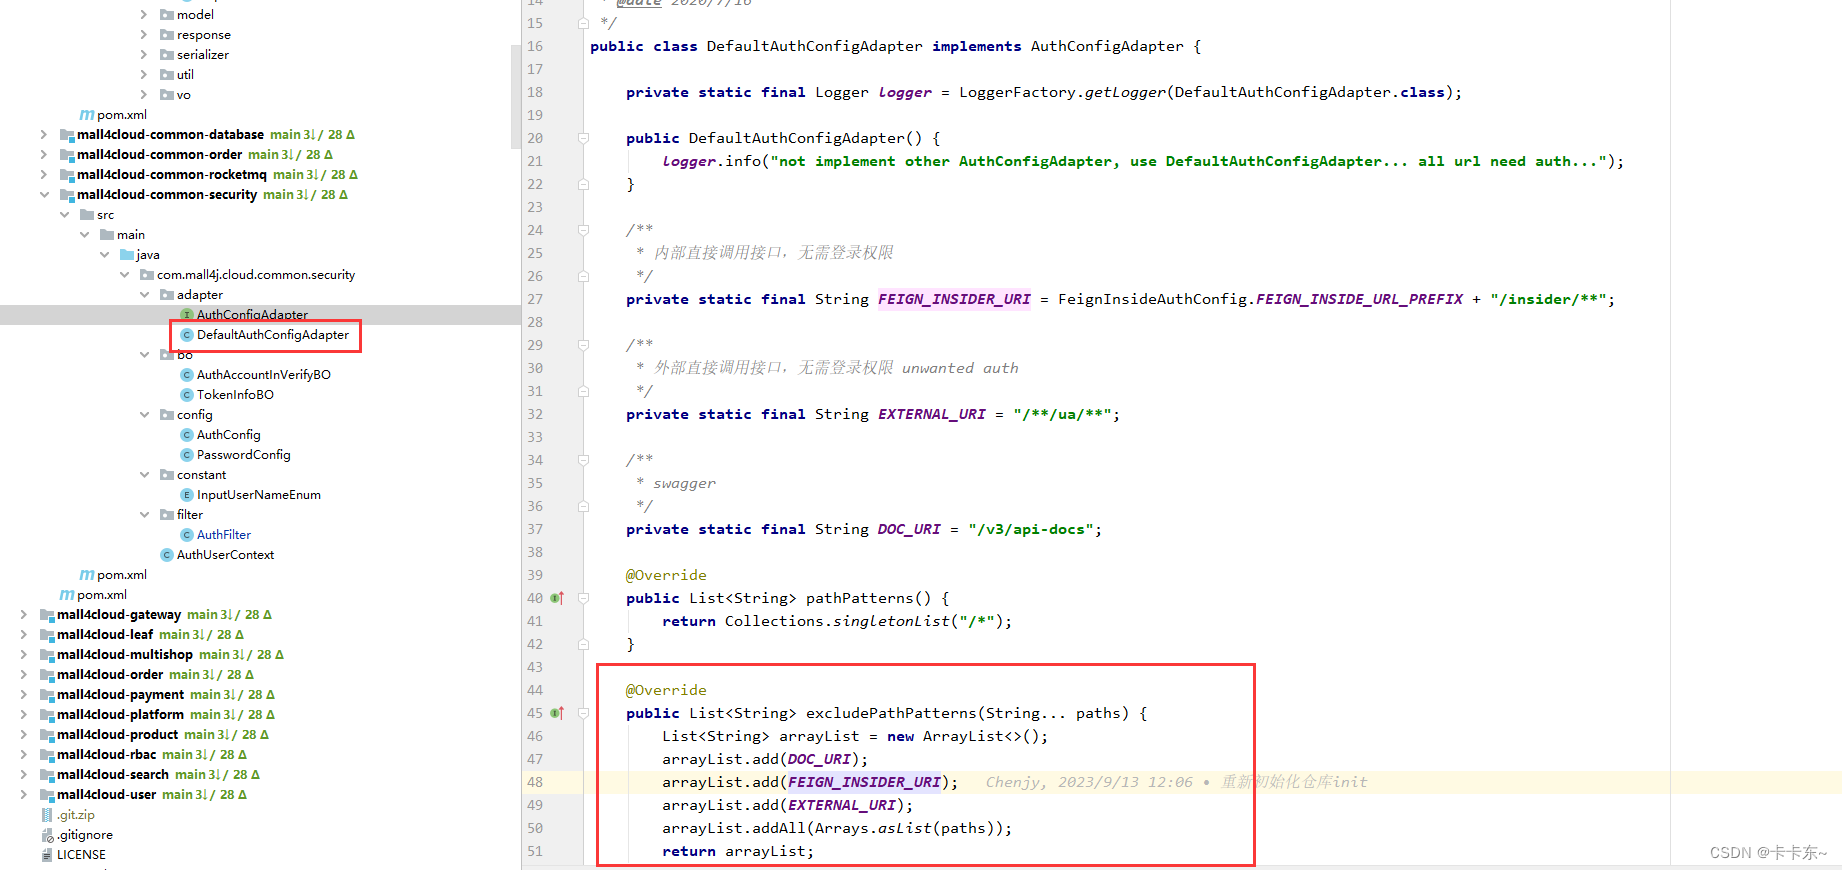Viewport: 1842px width, 870px height.
Task: Fold the constructor at line 20
Action: click(x=583, y=138)
